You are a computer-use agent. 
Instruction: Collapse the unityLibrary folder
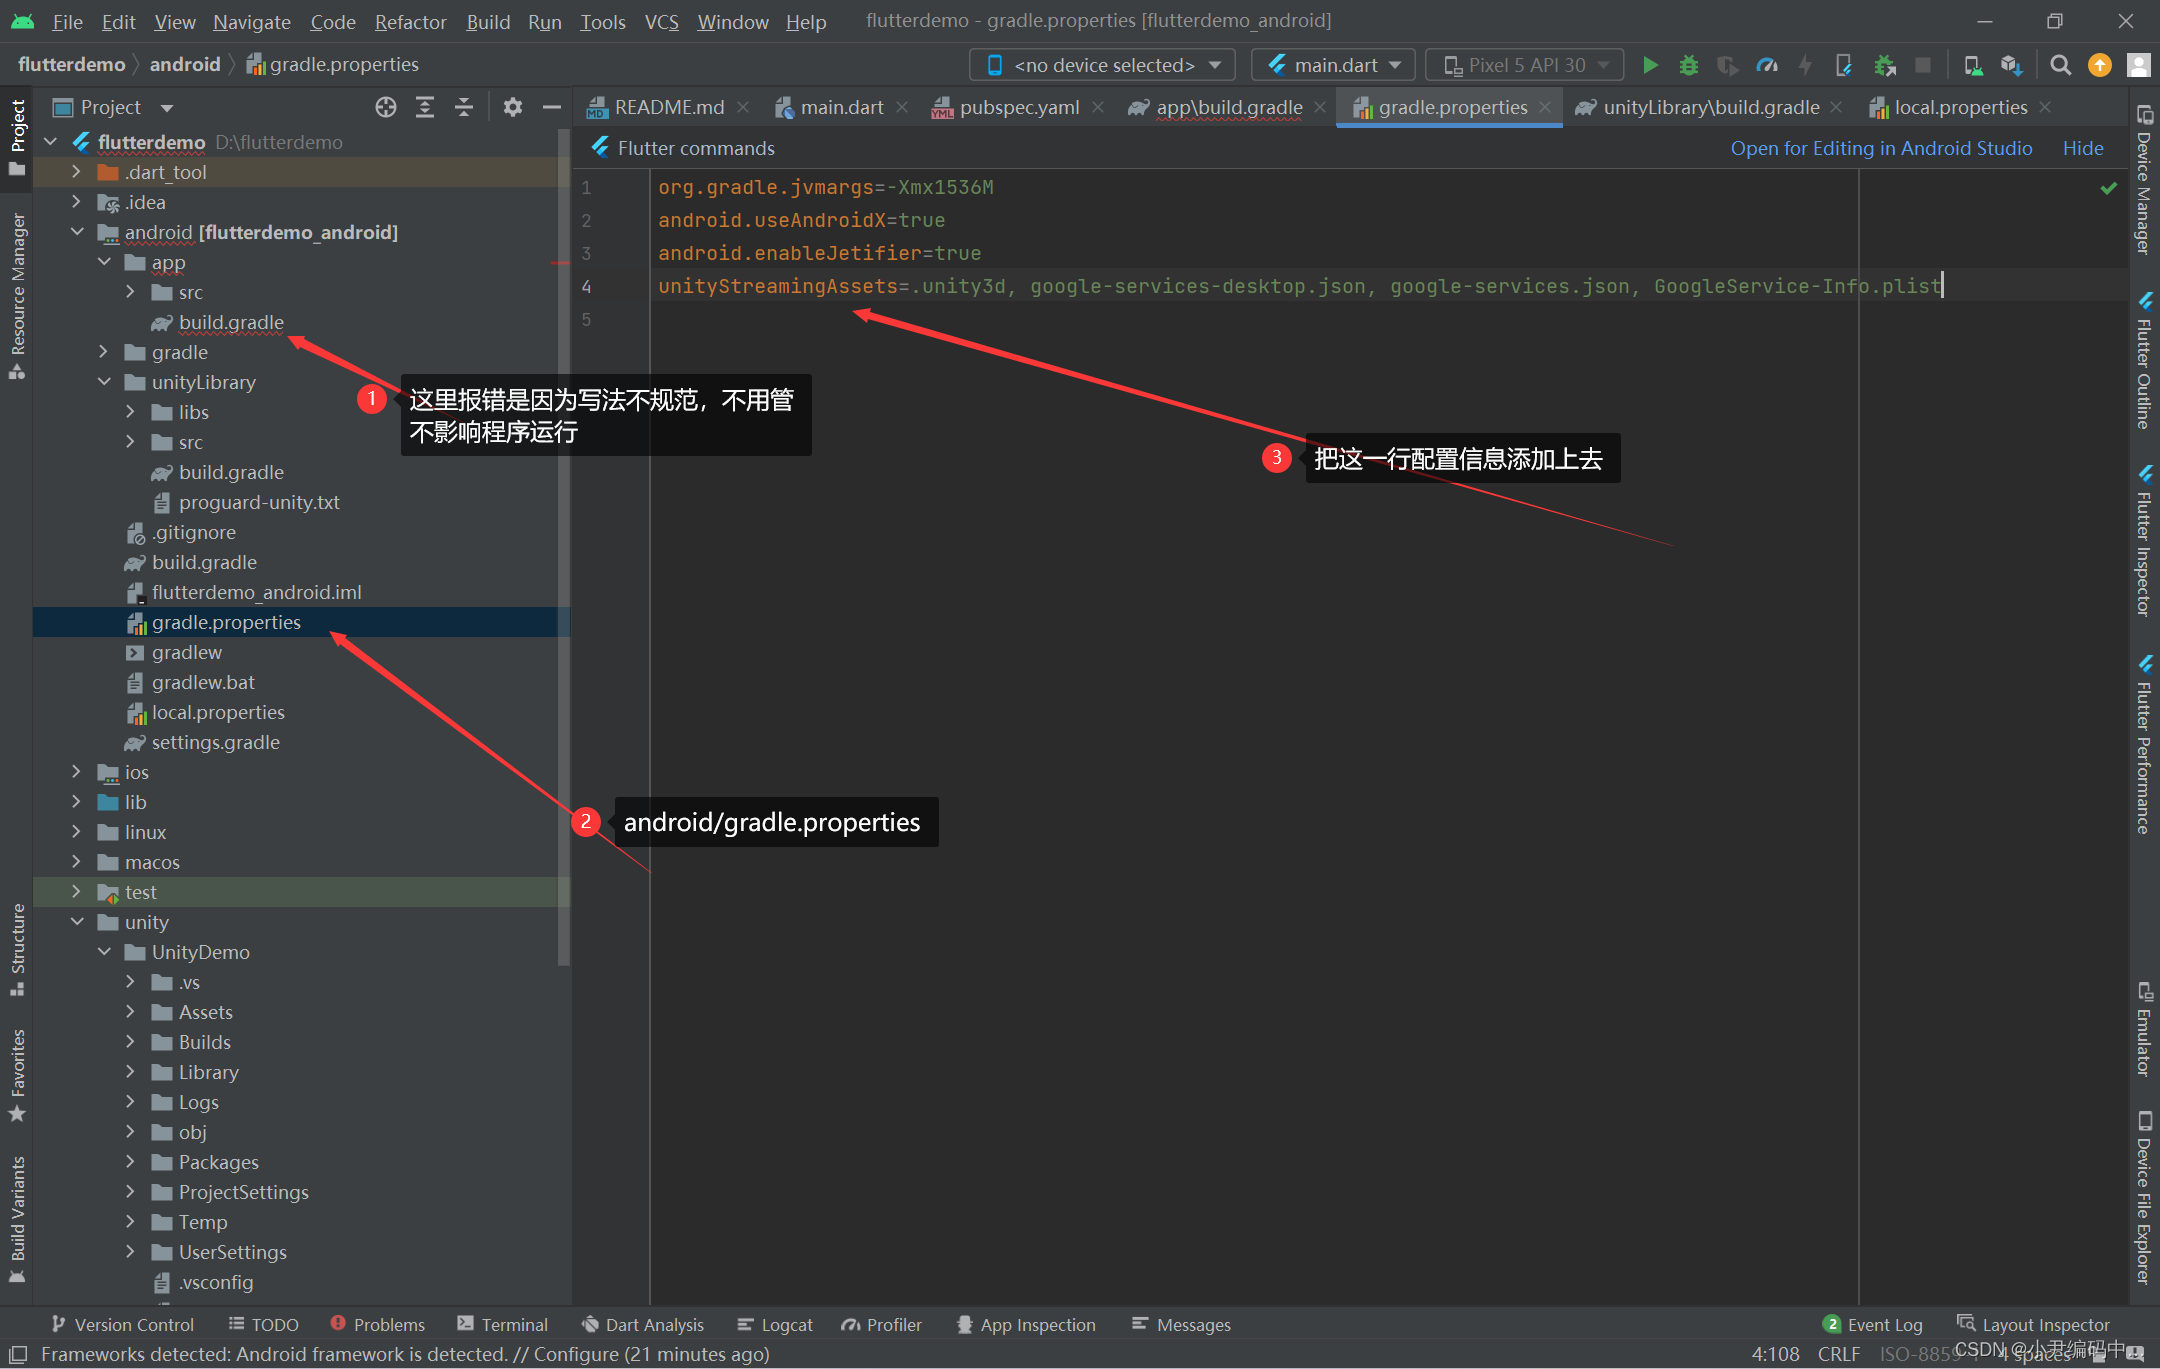104,382
